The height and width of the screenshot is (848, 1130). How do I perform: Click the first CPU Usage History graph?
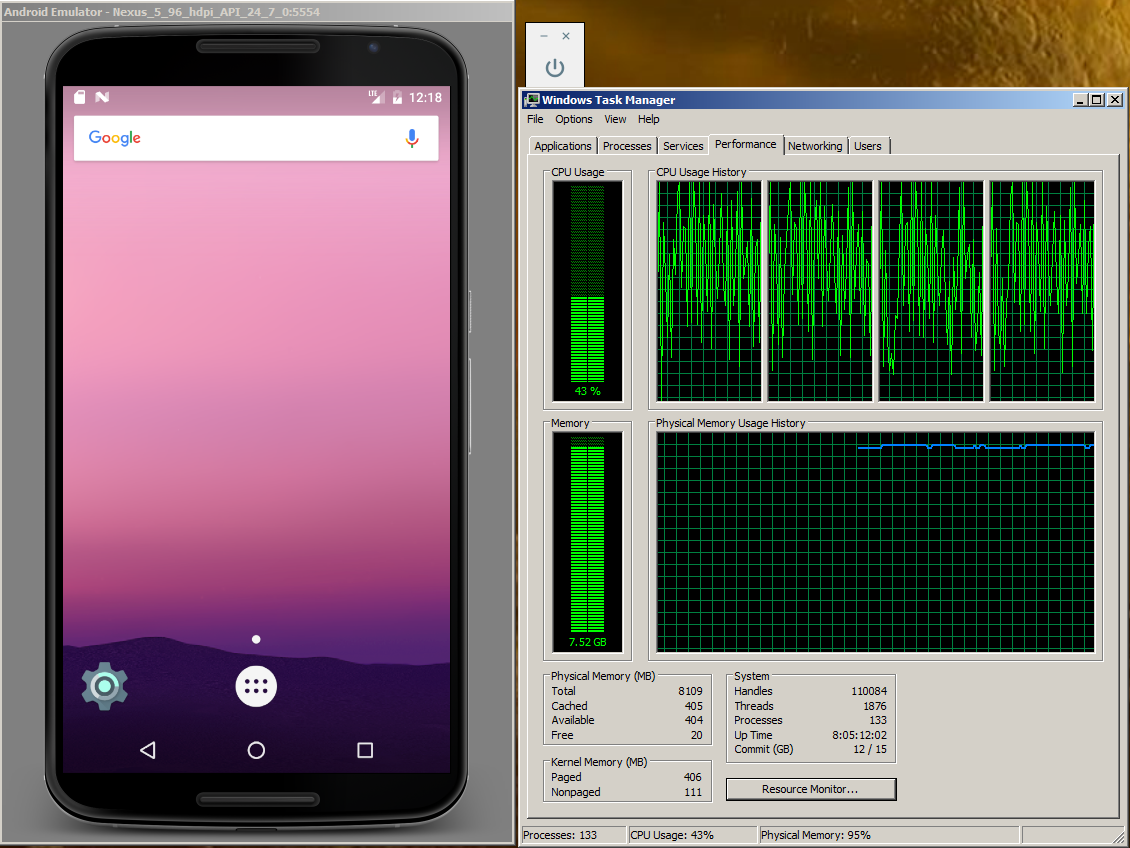coord(709,291)
